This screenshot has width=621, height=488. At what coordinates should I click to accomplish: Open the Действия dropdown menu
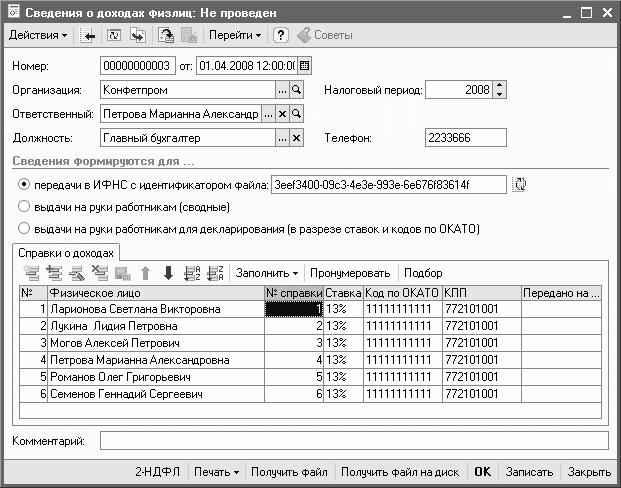tap(38, 35)
